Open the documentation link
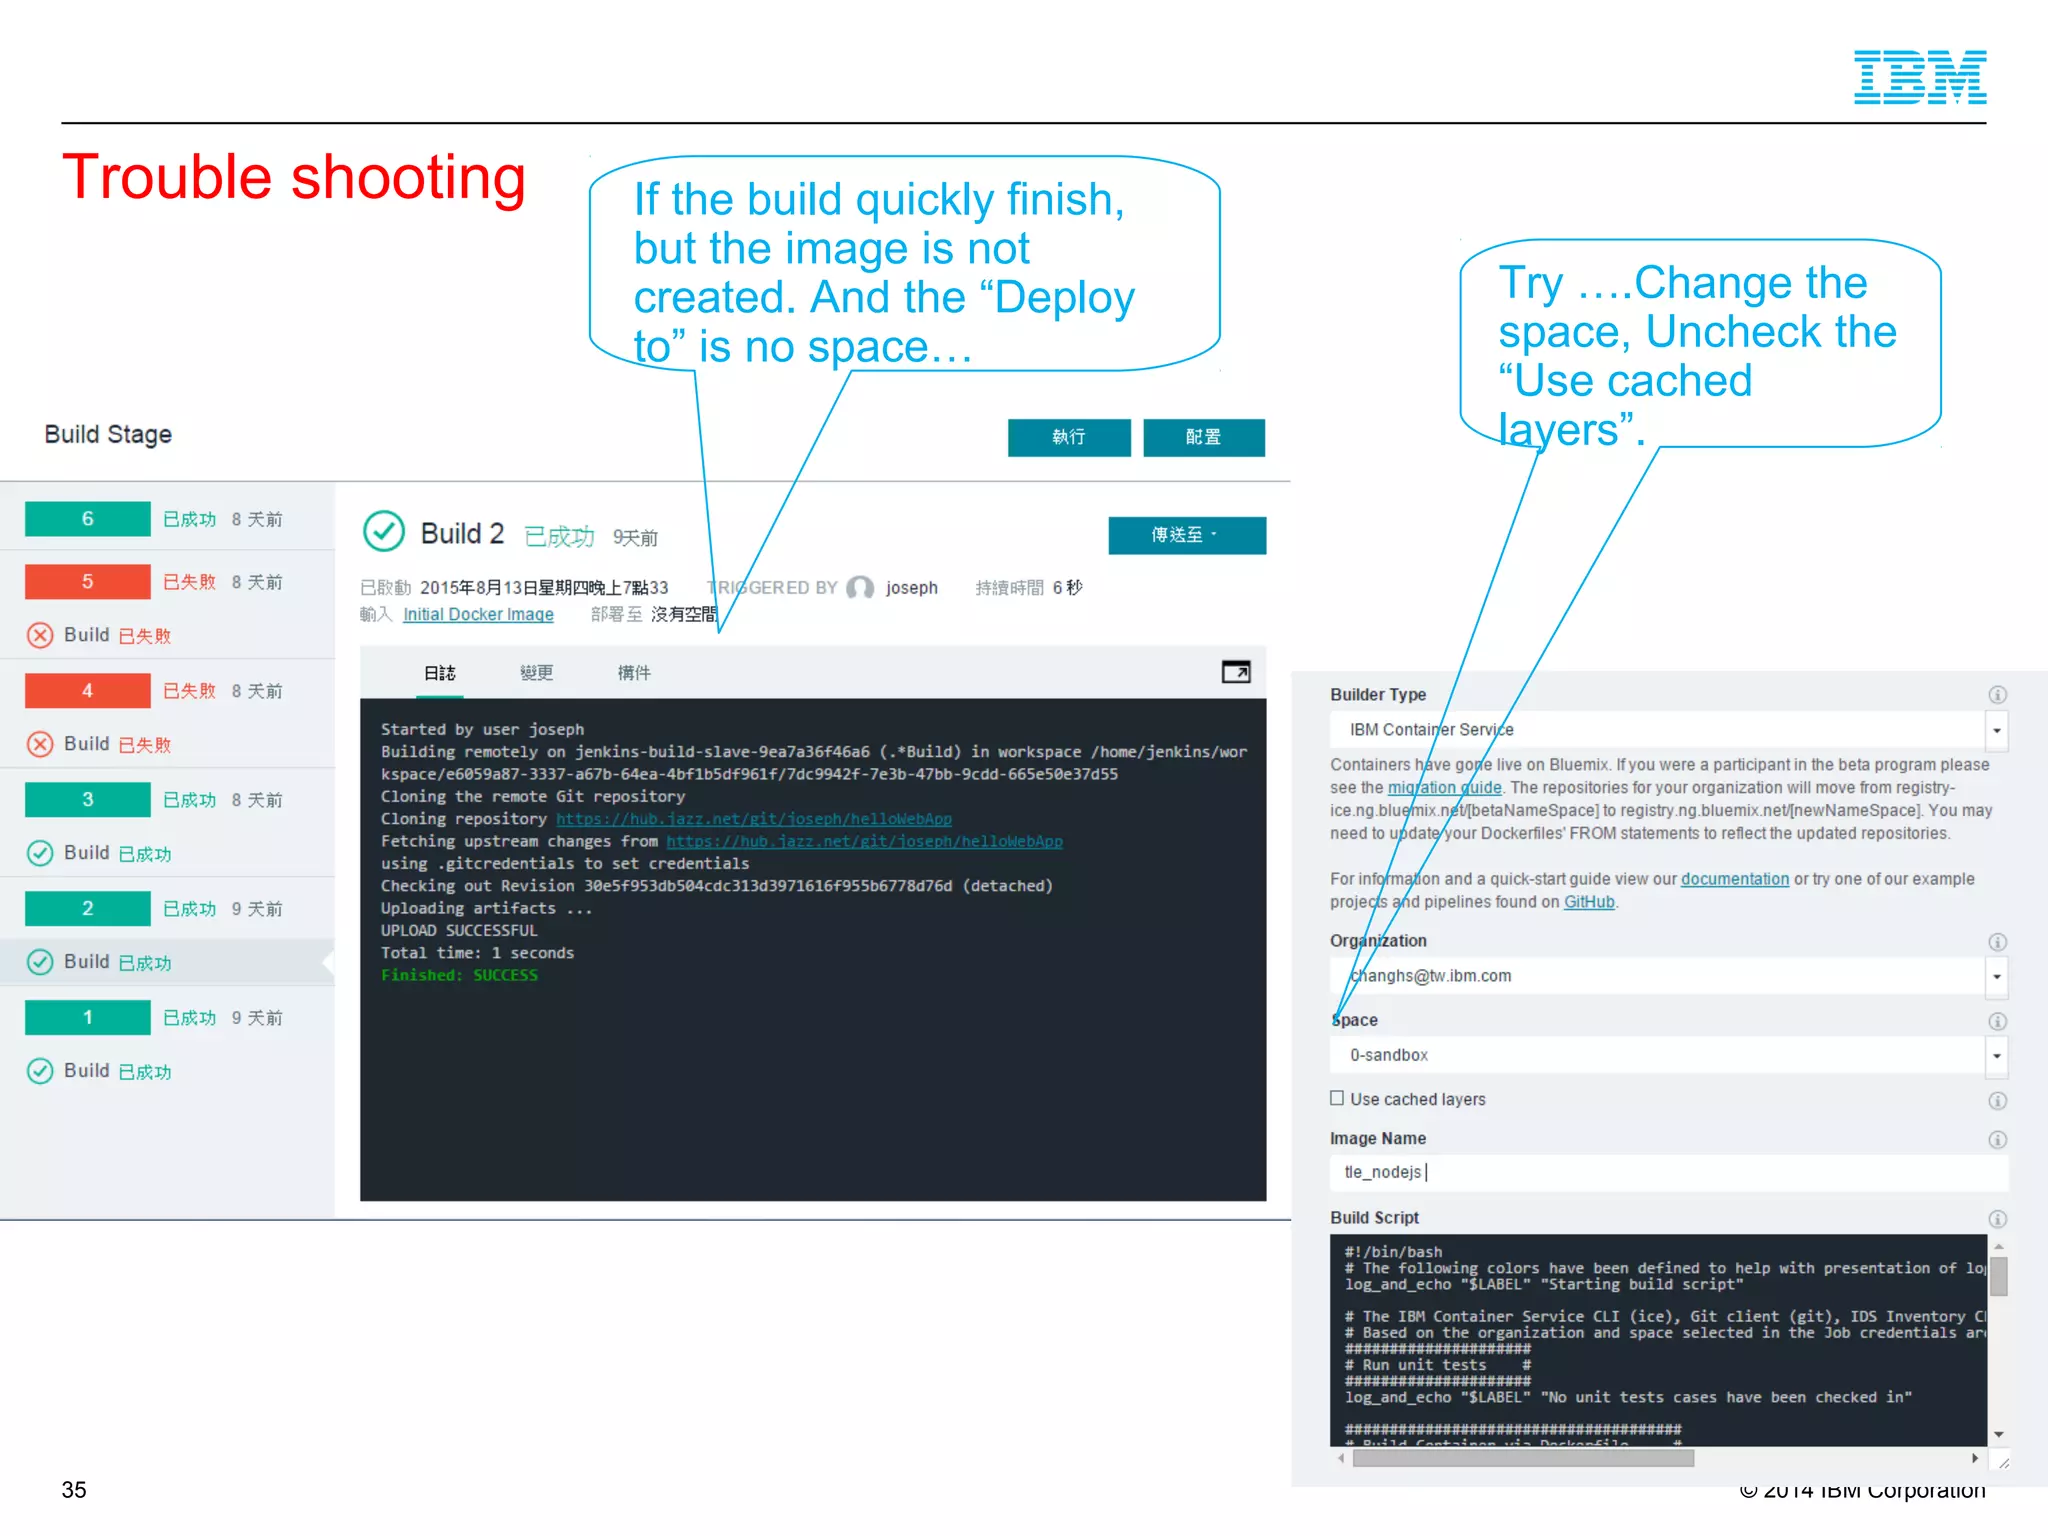 point(1735,879)
